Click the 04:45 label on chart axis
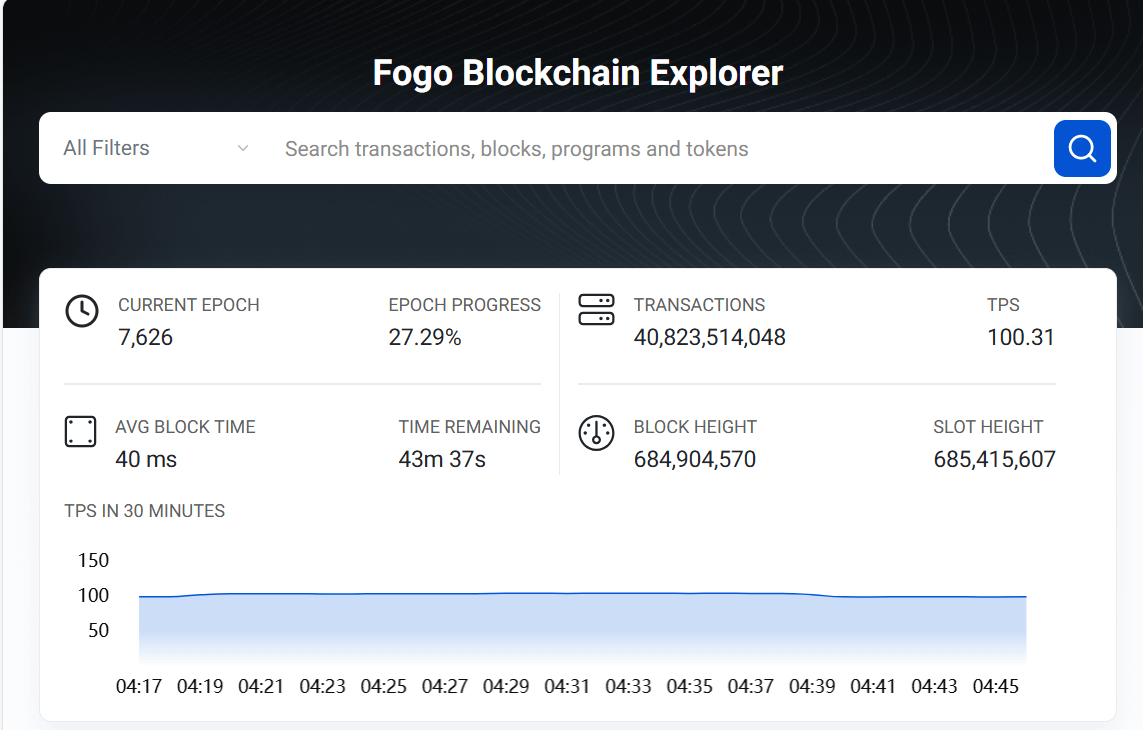Viewport: 1143px width, 730px height. tap(995, 686)
